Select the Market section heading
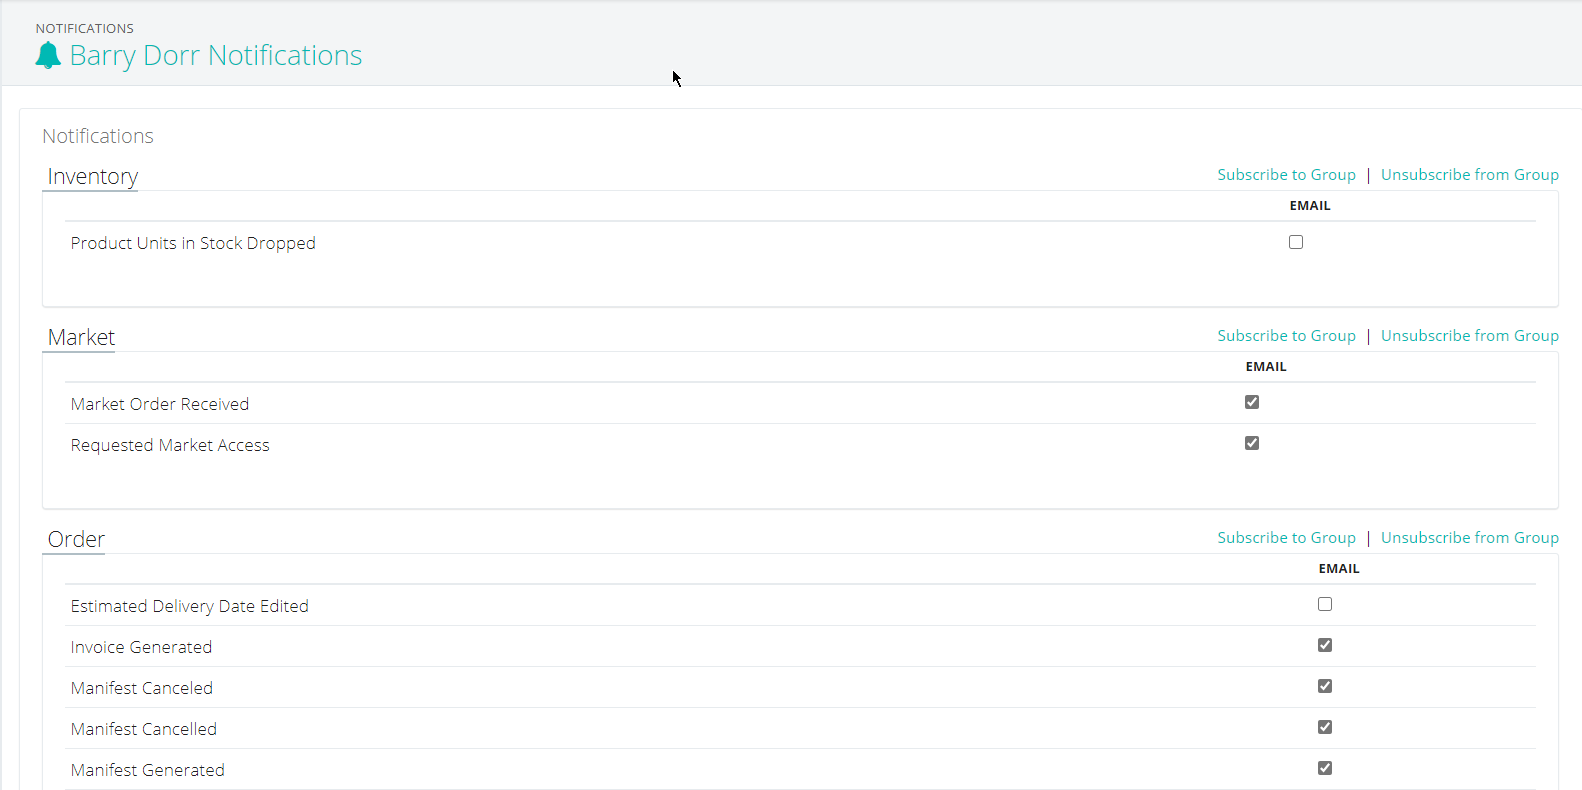 pyautogui.click(x=81, y=338)
